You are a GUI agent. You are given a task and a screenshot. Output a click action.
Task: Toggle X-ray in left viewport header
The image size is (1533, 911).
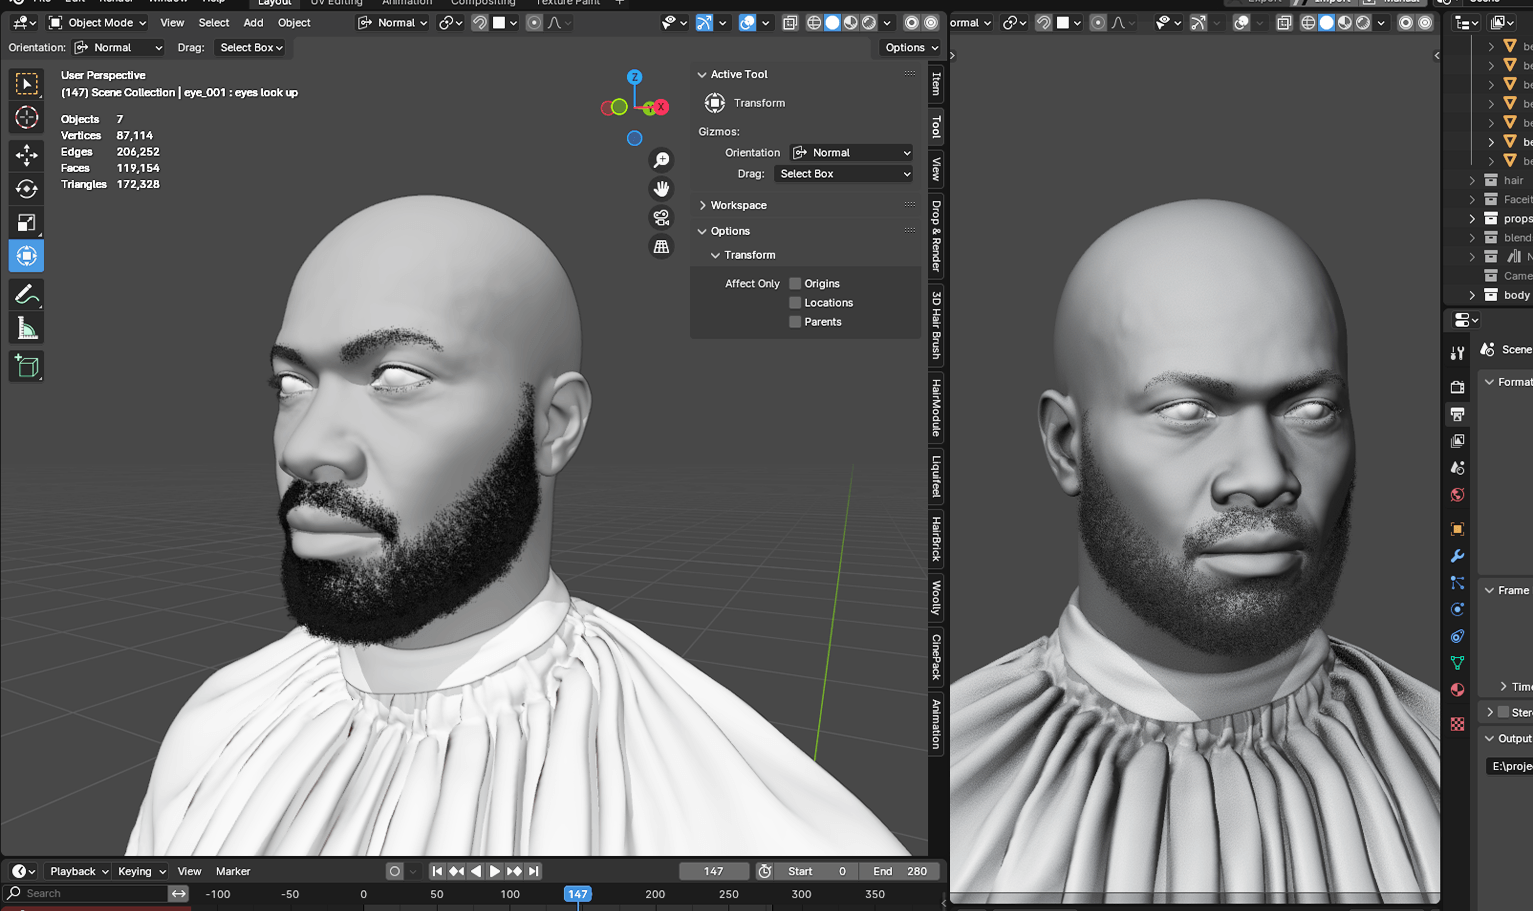[x=790, y=22]
